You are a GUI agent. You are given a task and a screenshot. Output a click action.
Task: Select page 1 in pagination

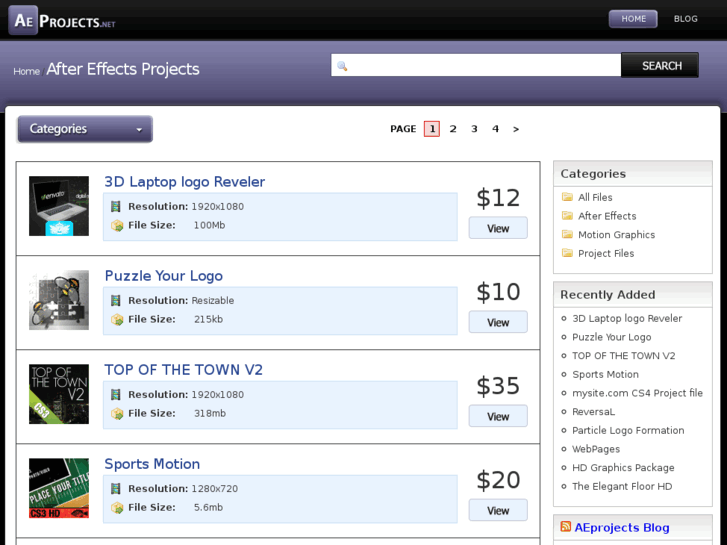coord(432,128)
